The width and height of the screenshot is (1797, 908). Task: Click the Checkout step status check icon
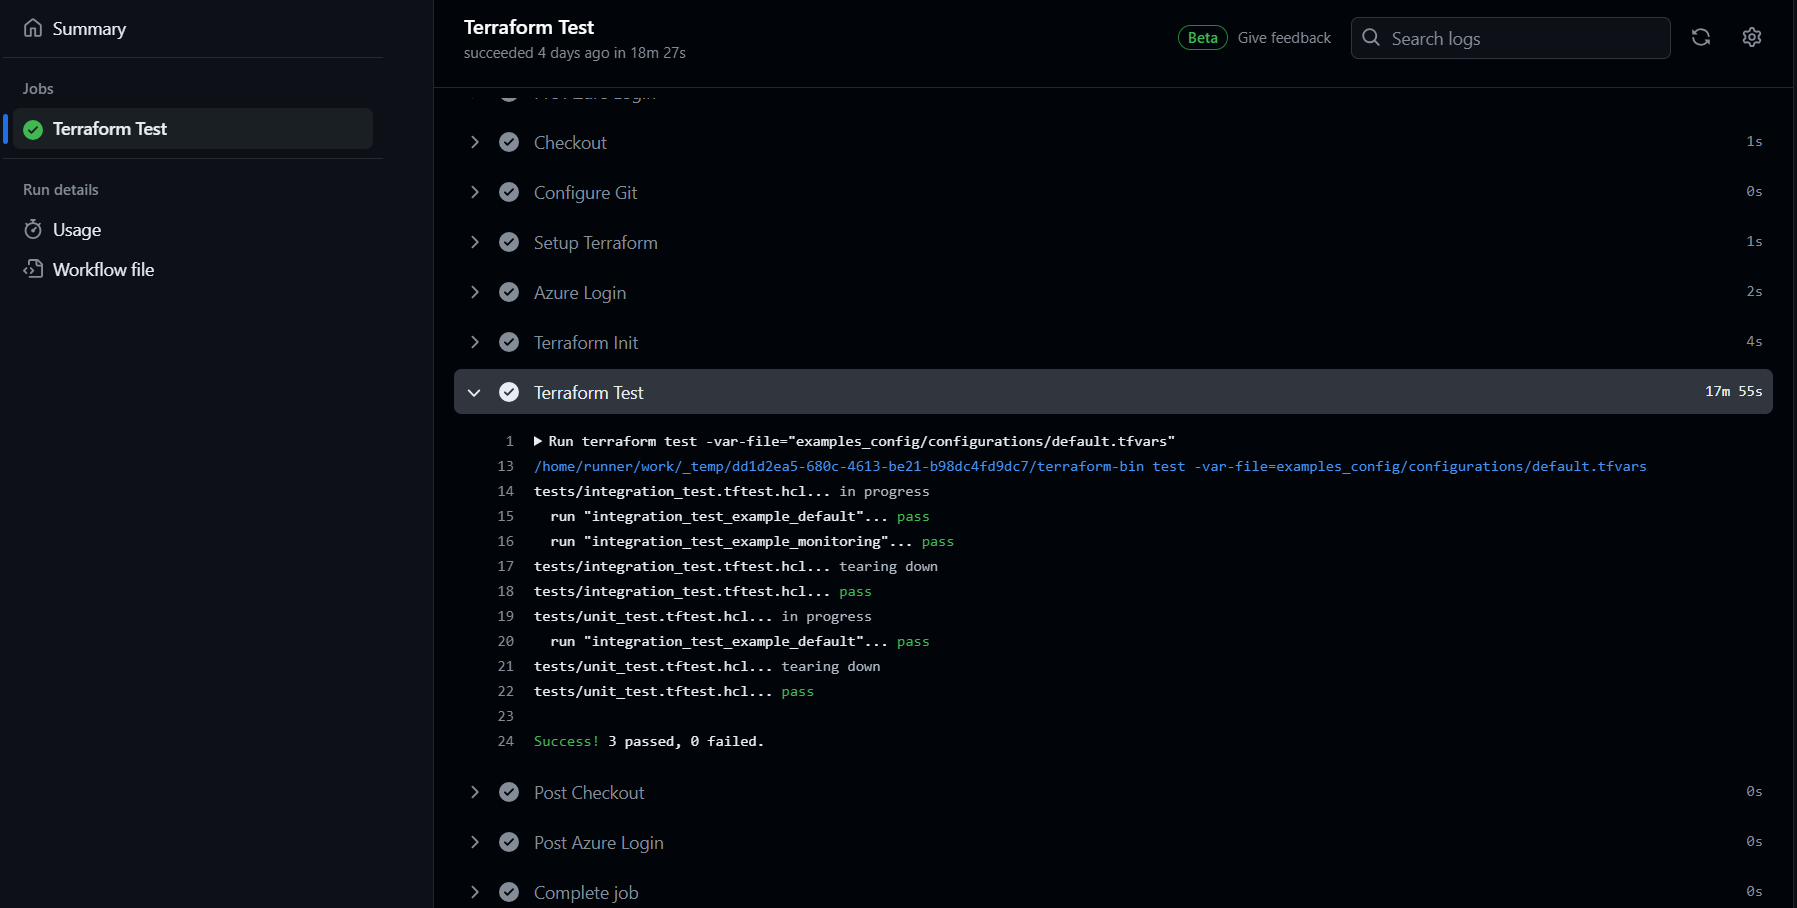[509, 142]
